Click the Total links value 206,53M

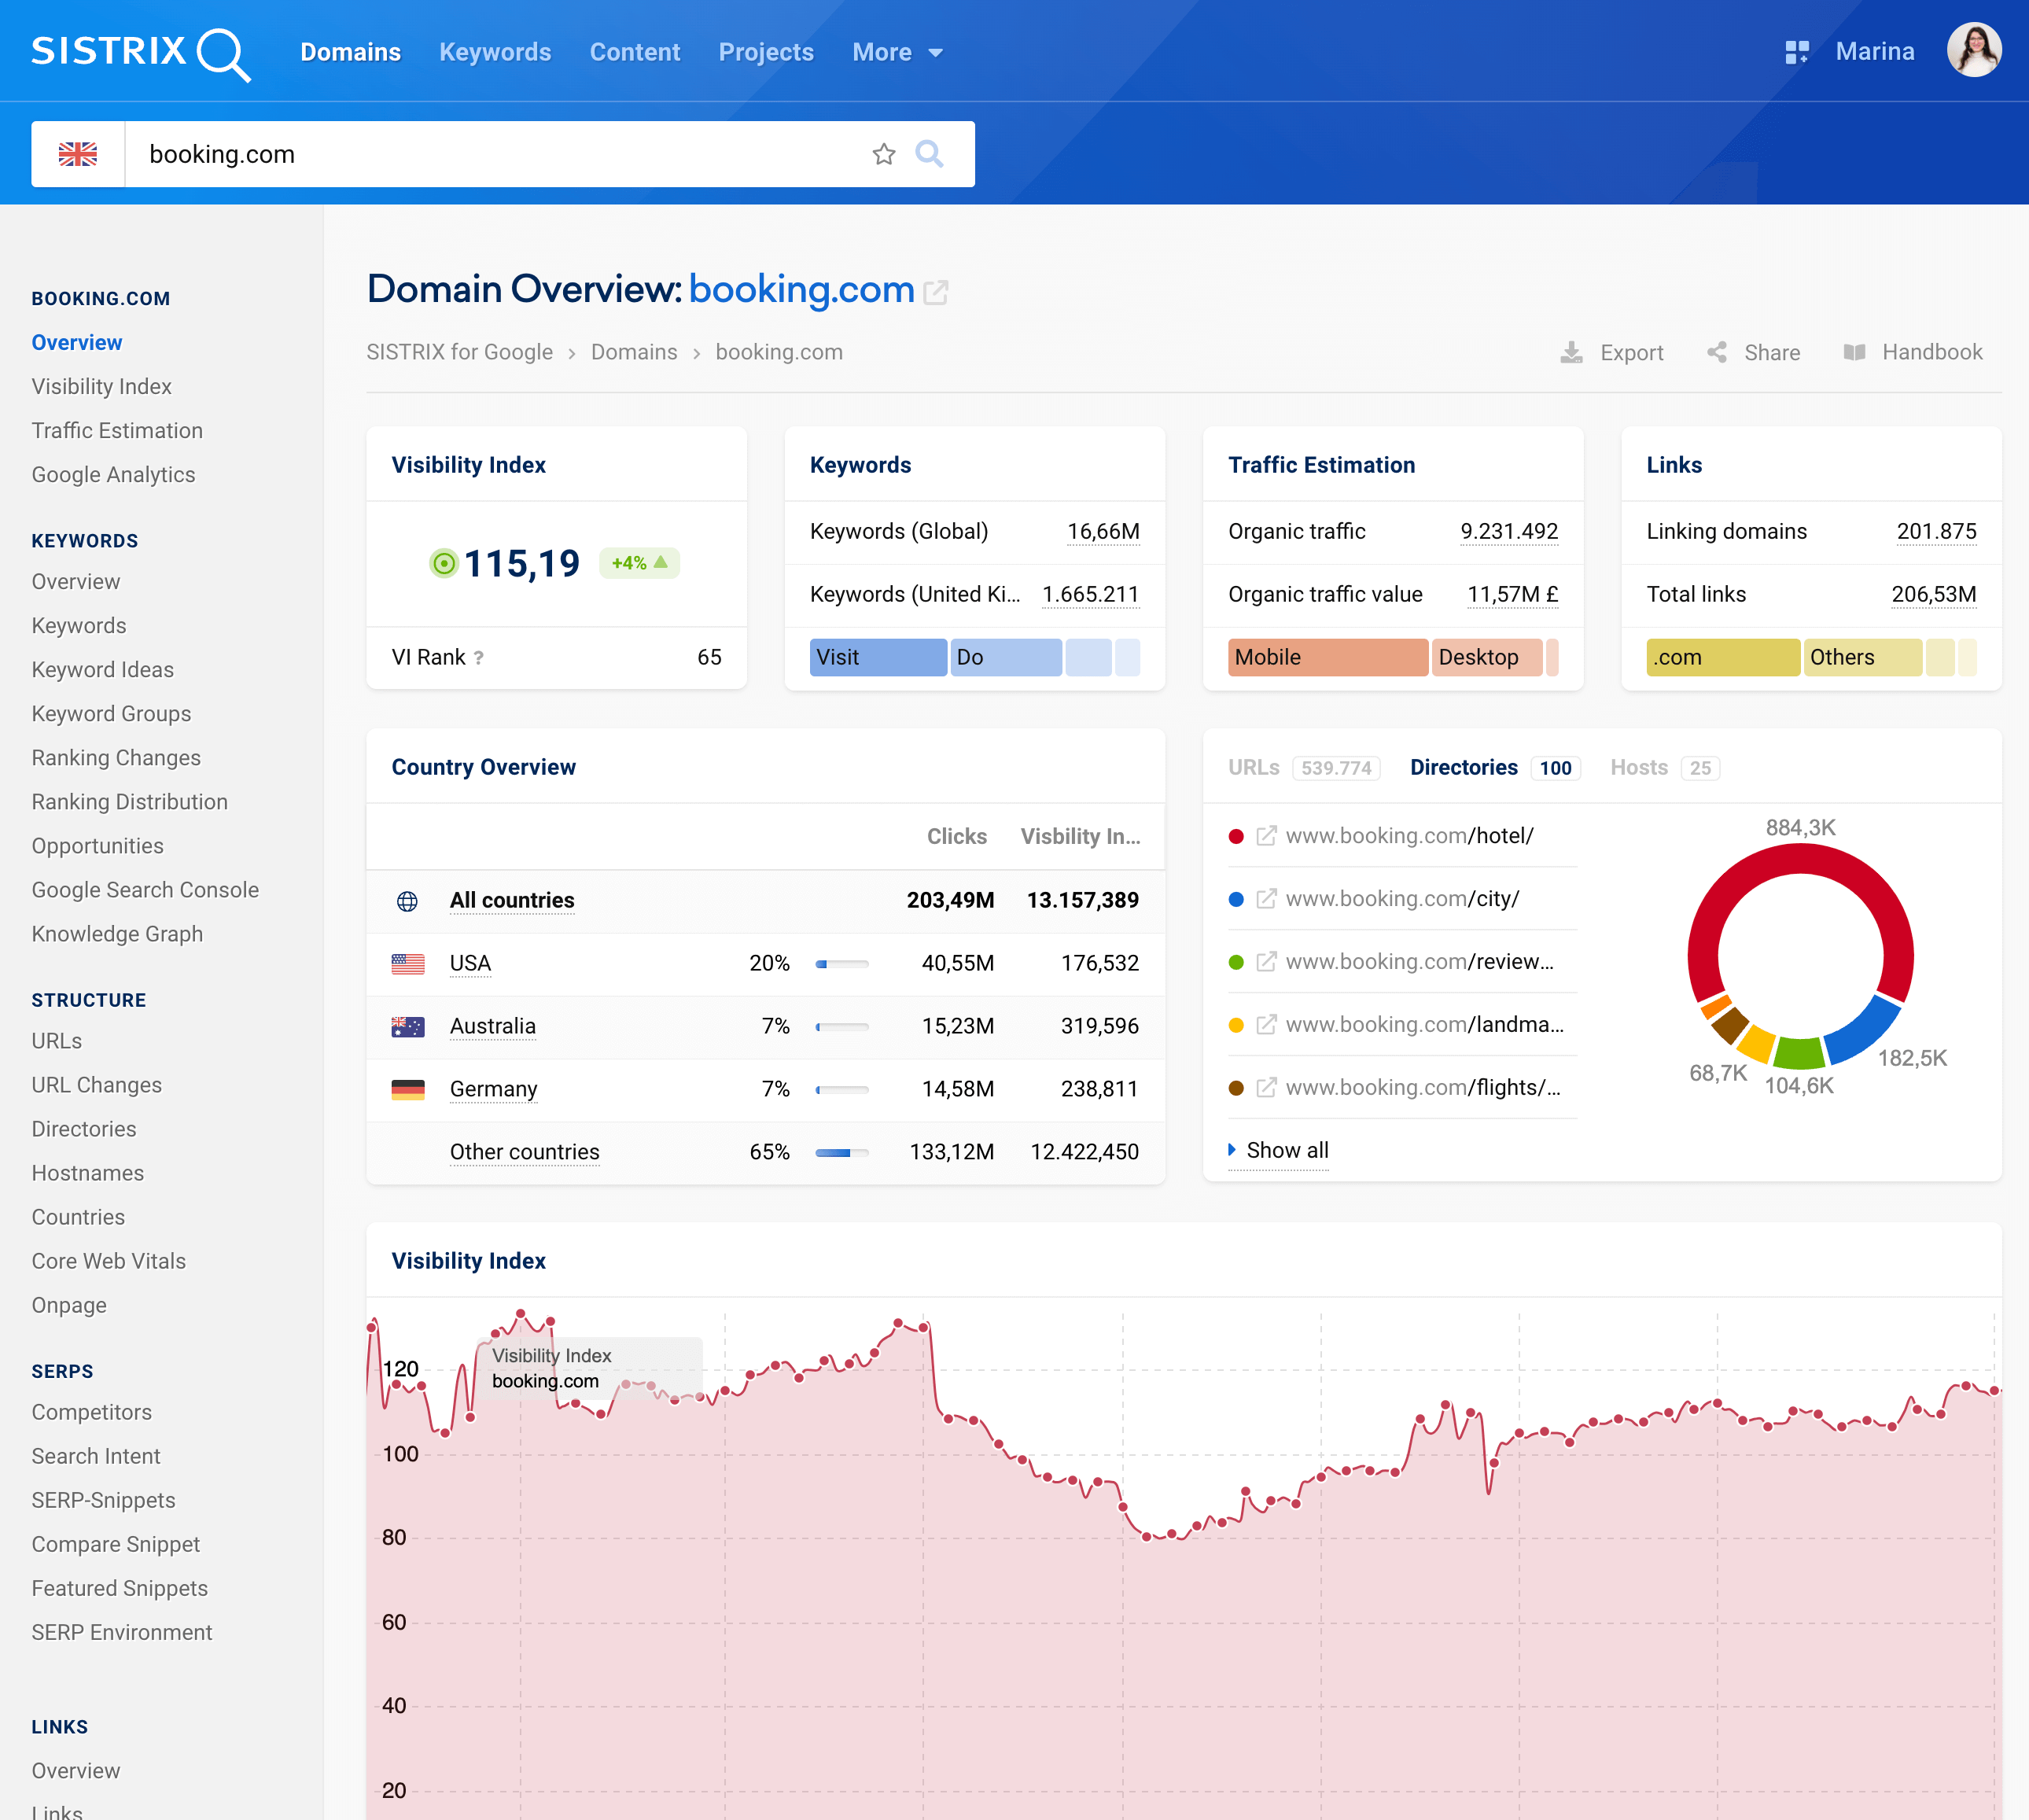click(1933, 595)
